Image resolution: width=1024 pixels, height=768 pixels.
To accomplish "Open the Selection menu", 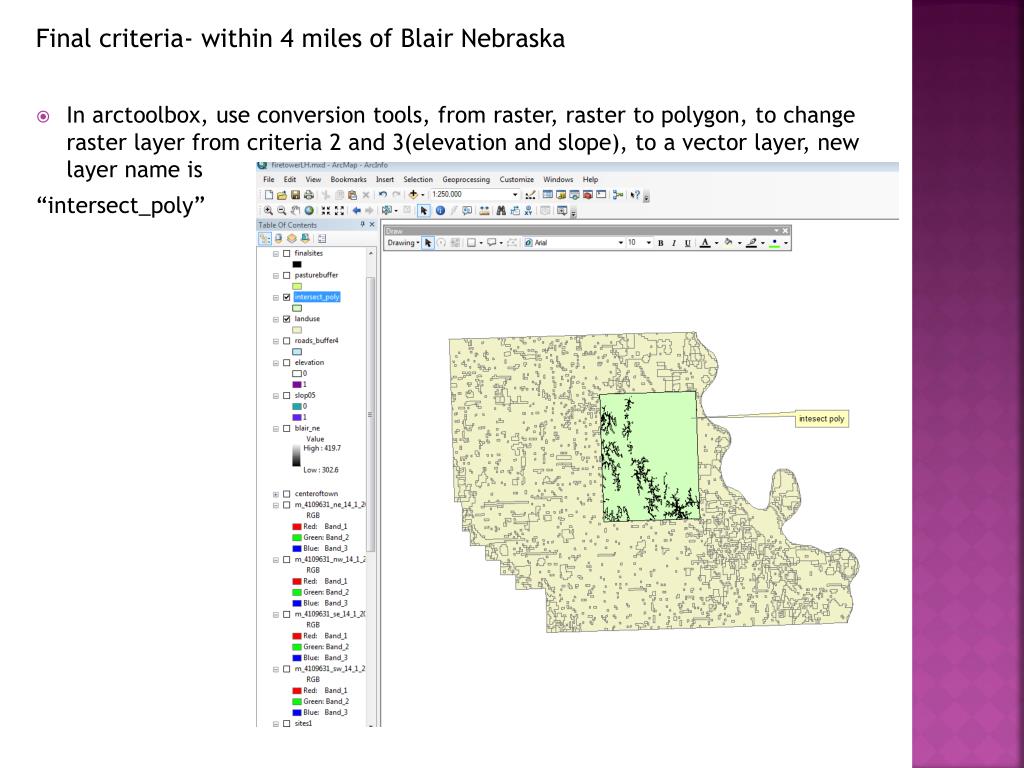I will [x=418, y=180].
